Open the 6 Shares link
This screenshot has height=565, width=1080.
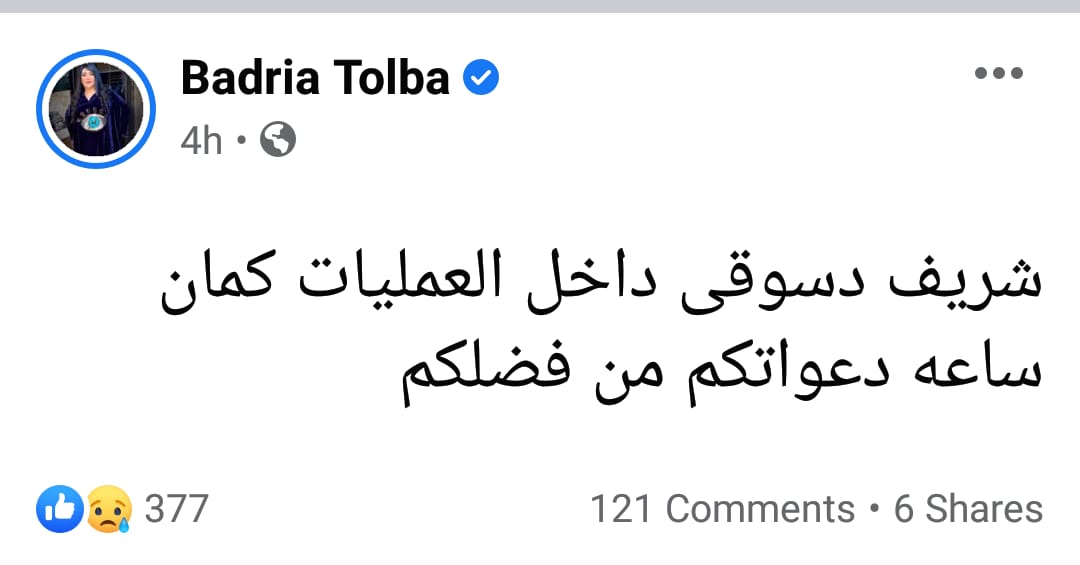[968, 509]
